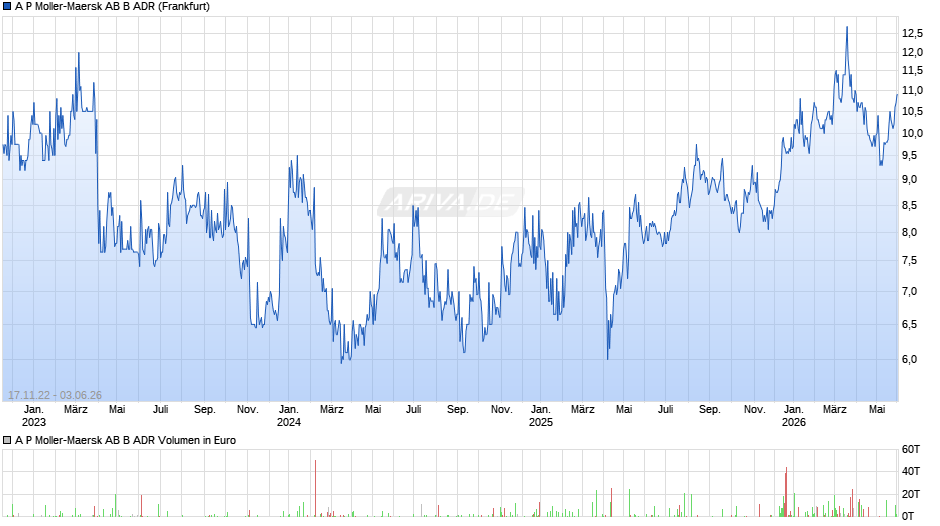Select the 'A P Moller-Maersk AB B ADR Volumen in Euro' heading
The height and width of the screenshot is (526, 940).
125,440
